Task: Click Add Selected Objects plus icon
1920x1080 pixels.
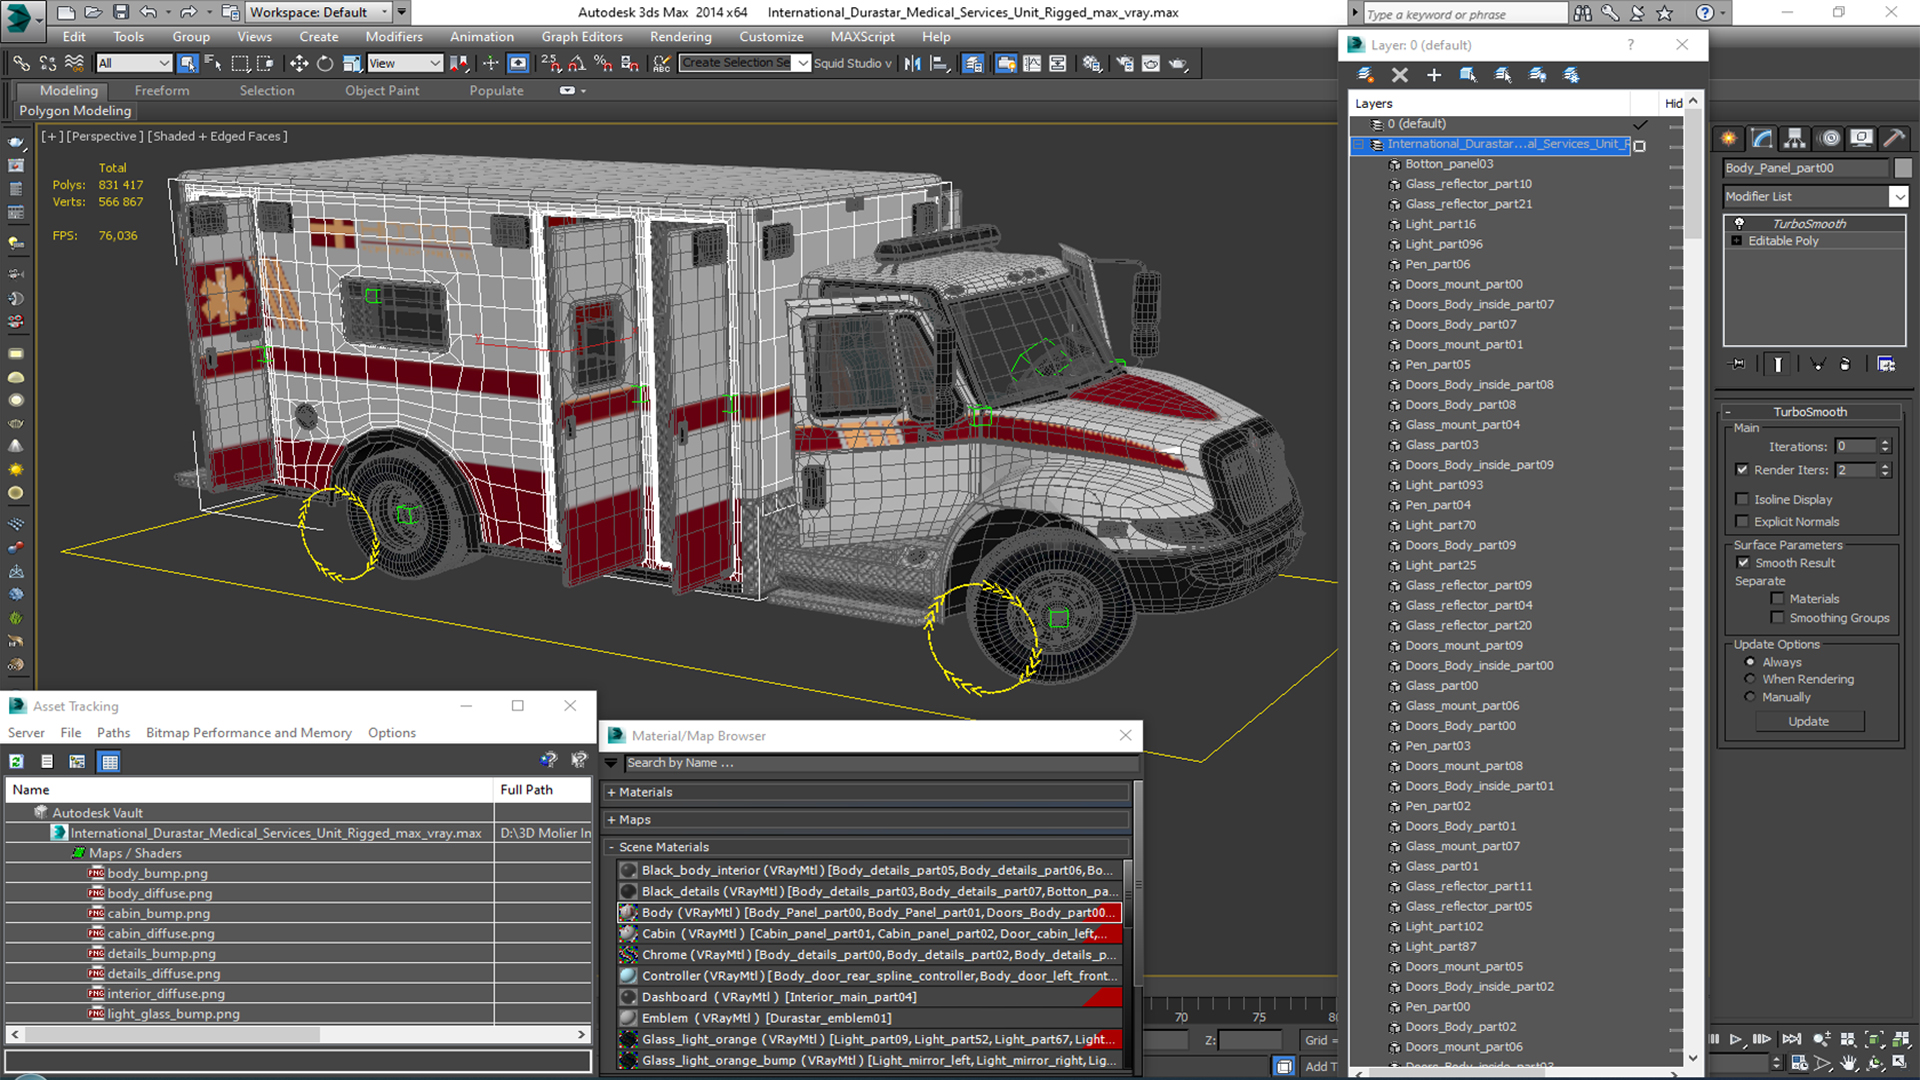Action: (x=1434, y=75)
